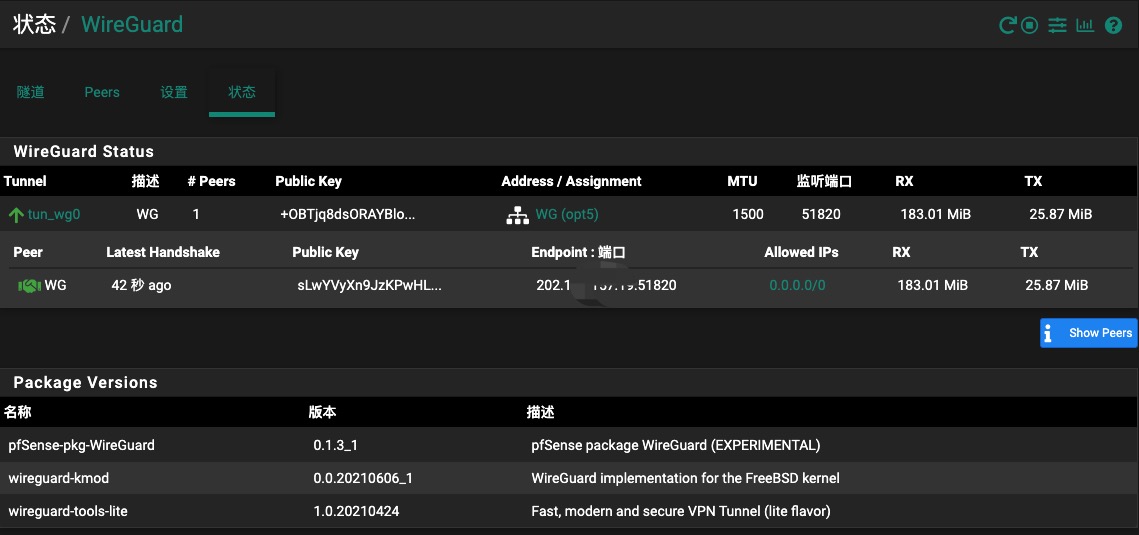Open related settings sliders icon

coord(1057,25)
